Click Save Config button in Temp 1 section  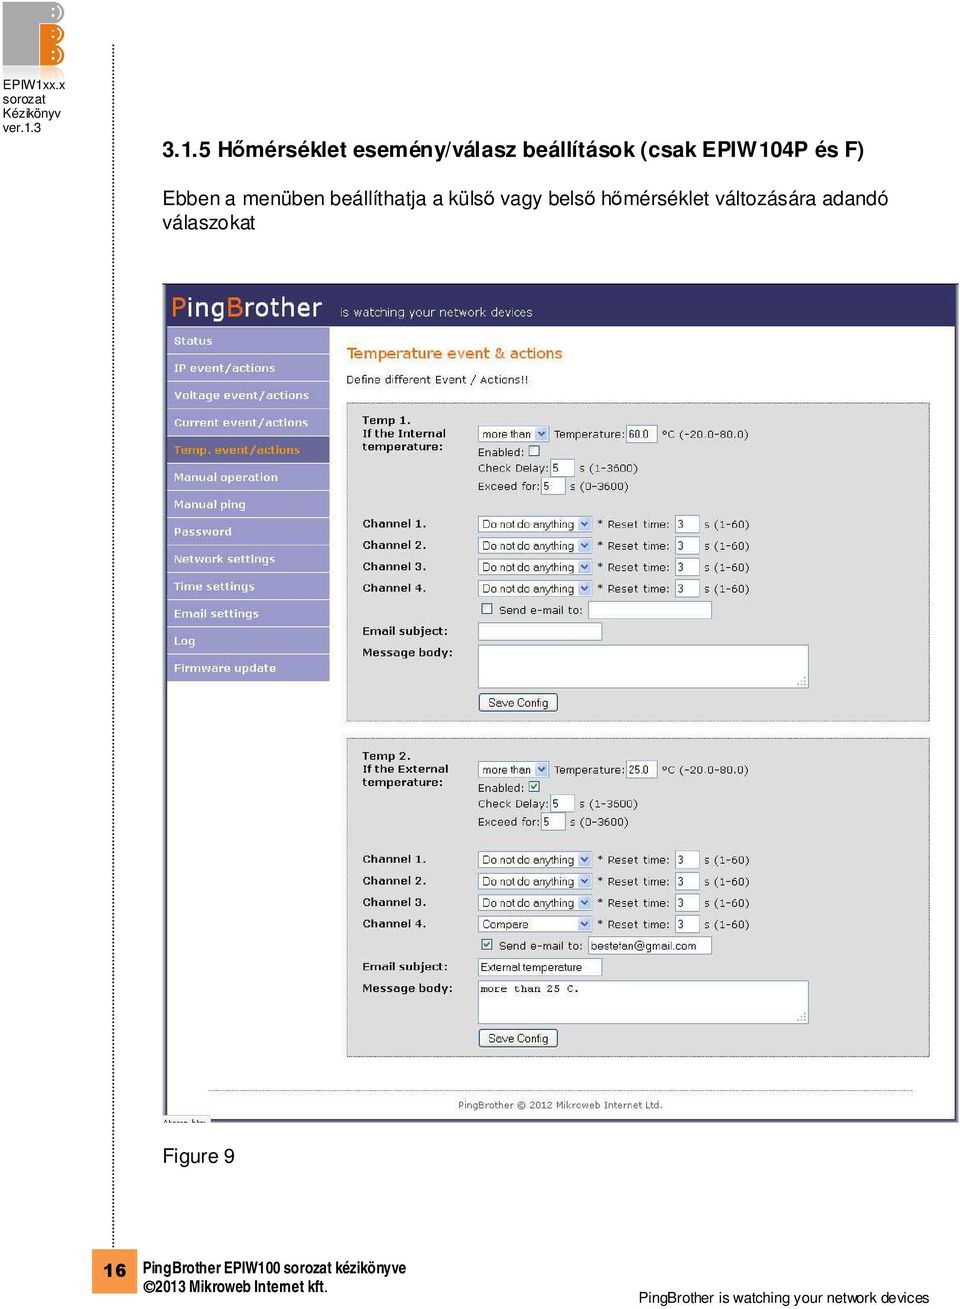click(x=518, y=703)
